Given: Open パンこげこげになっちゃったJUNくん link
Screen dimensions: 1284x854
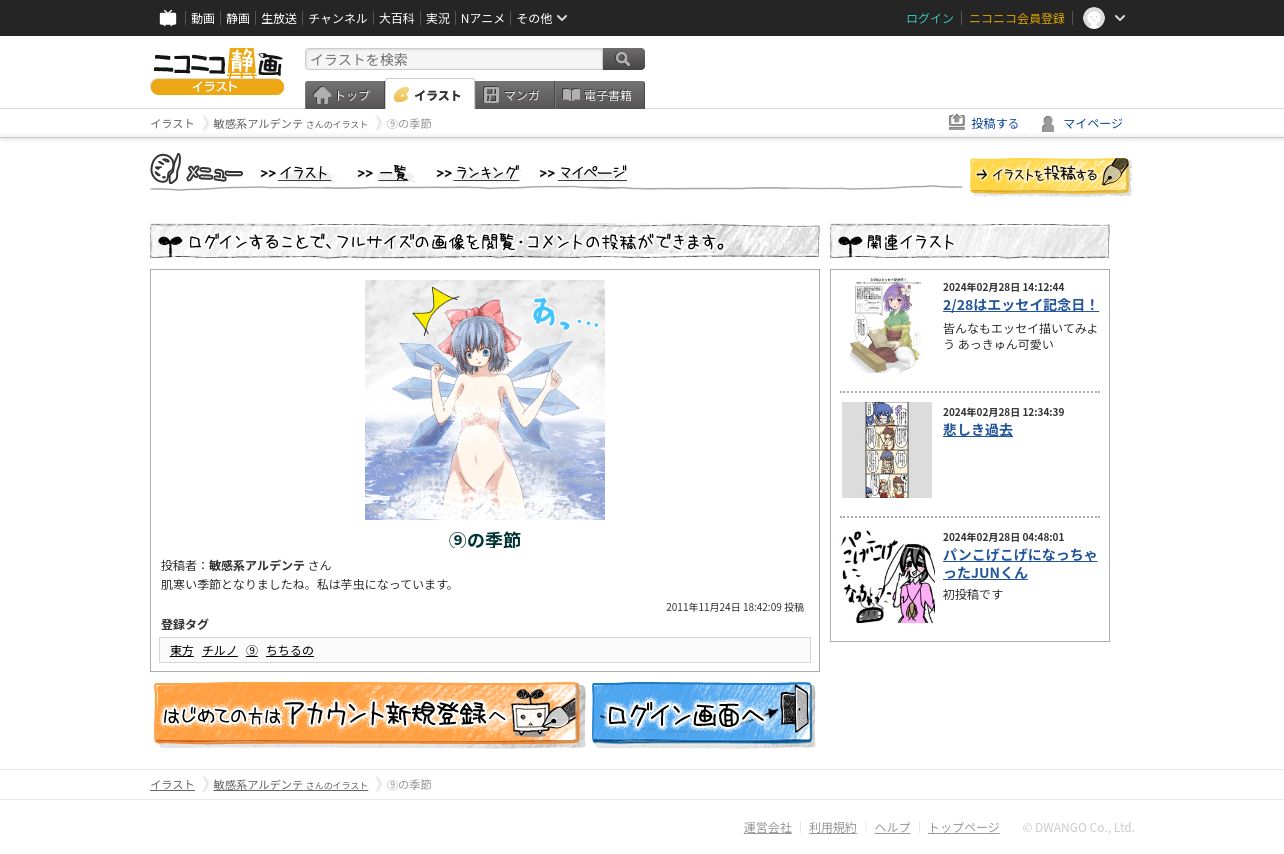Looking at the screenshot, I should [1020, 564].
